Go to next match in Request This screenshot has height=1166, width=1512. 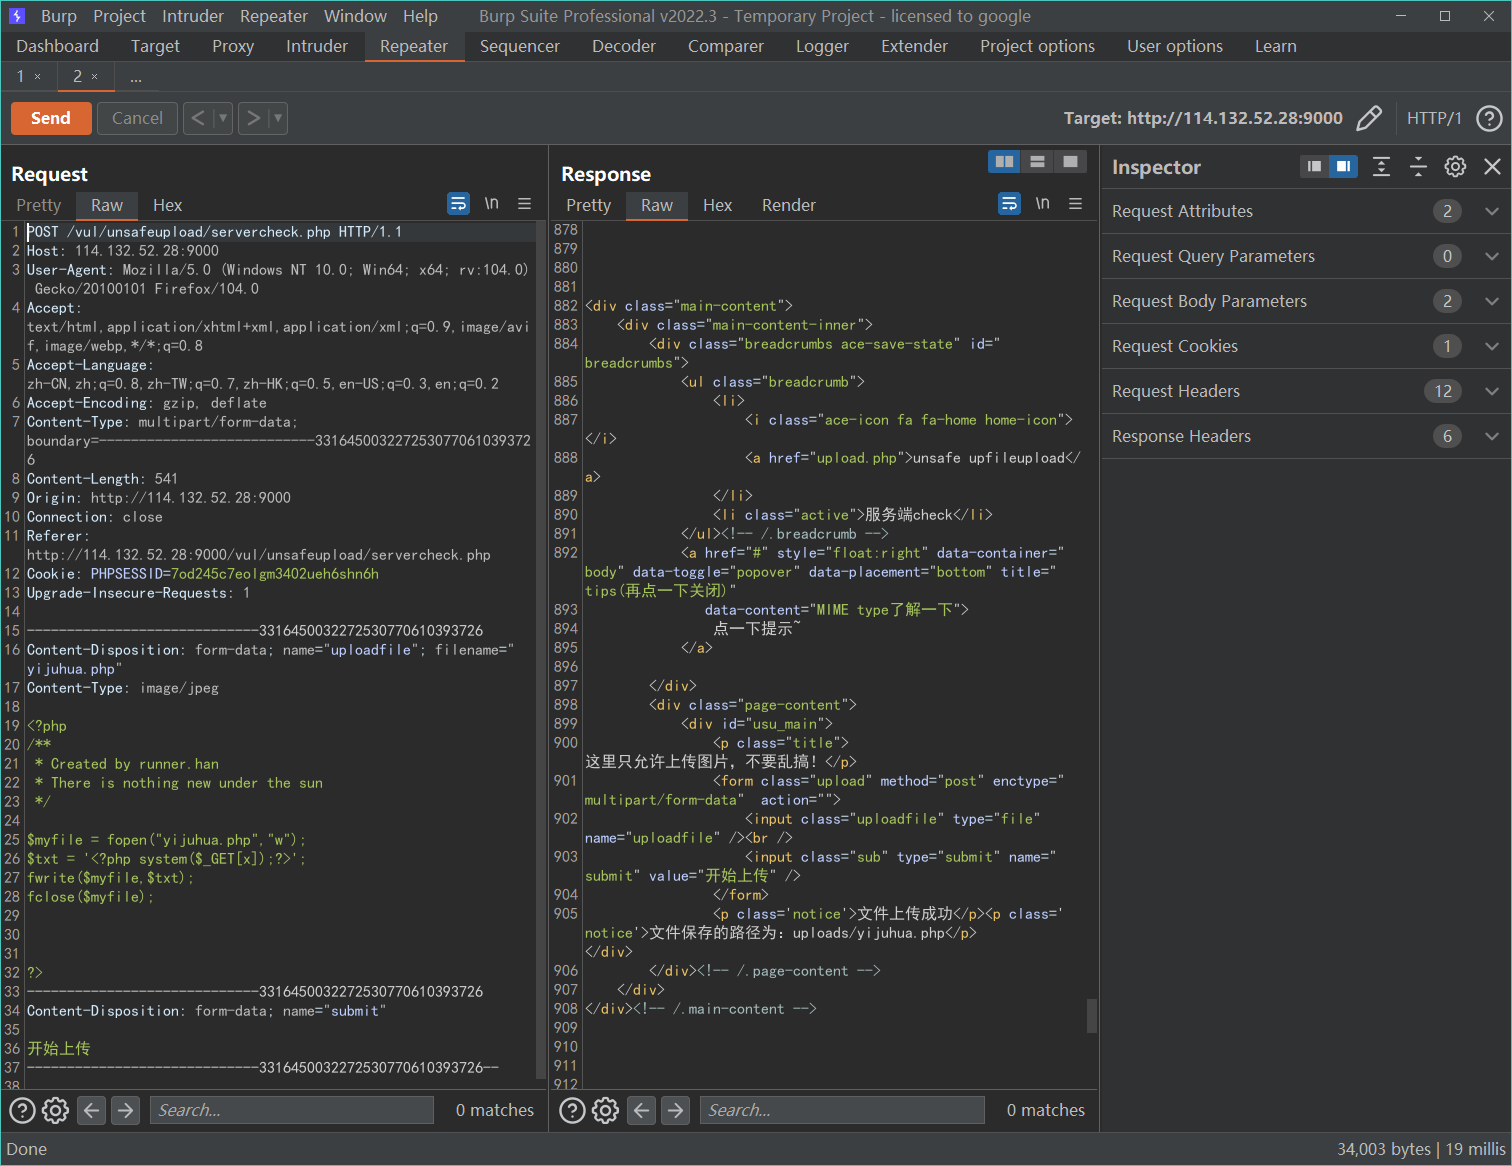pyautogui.click(x=125, y=1110)
